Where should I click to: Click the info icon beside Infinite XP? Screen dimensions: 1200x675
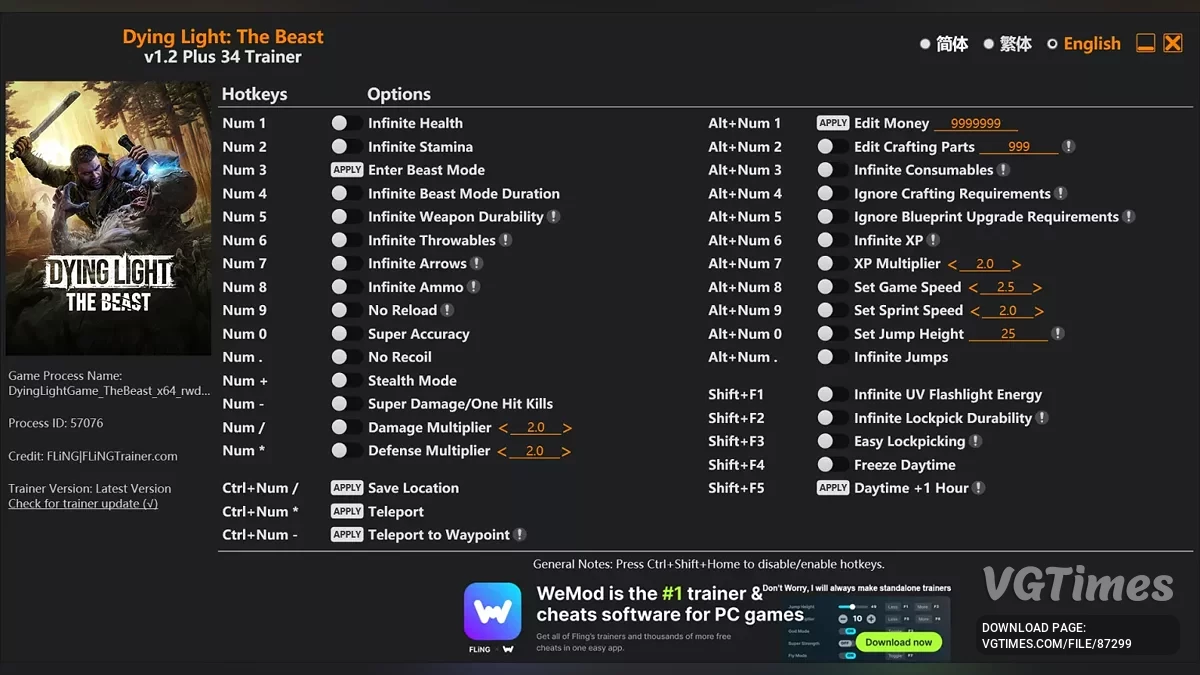(933, 240)
